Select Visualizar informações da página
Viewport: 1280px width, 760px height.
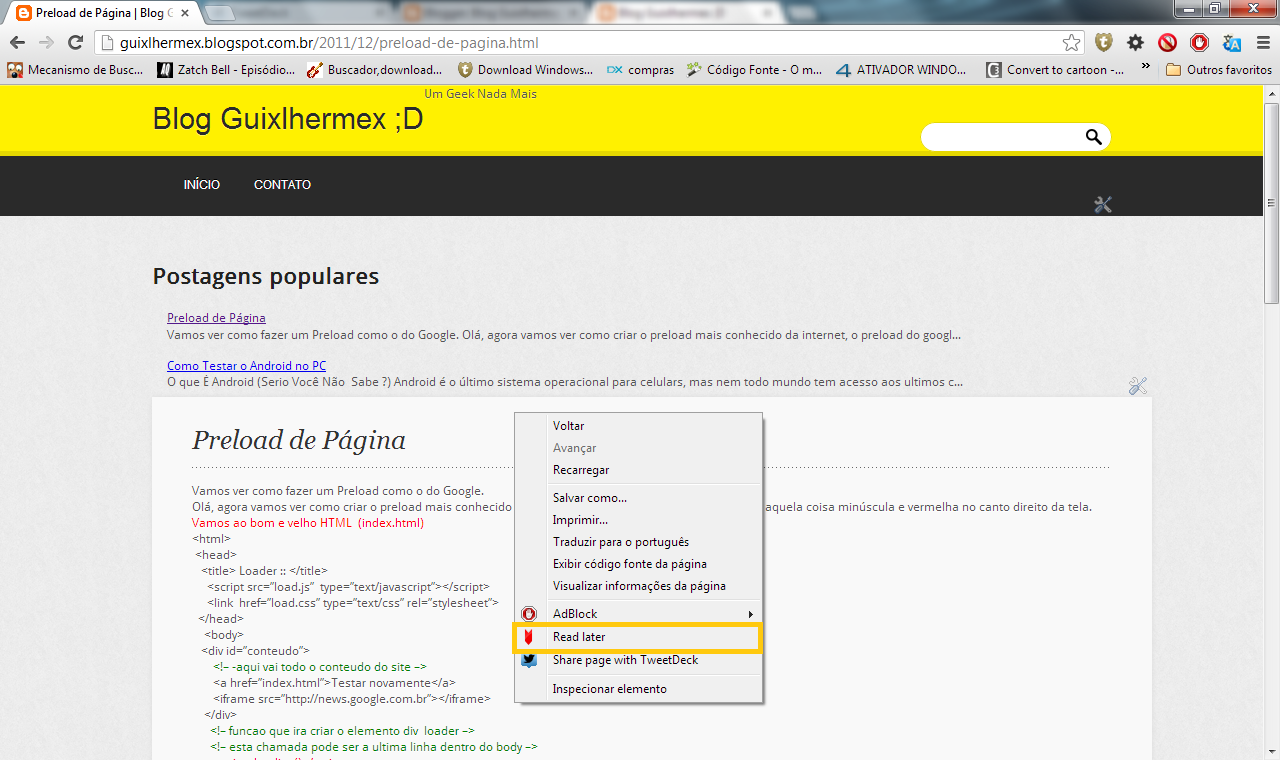tap(638, 586)
